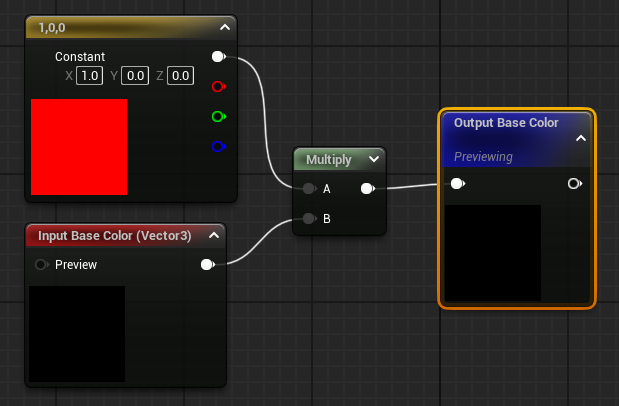Click the Y value field showing 0.0
This screenshot has width=619, height=406.
click(135, 75)
